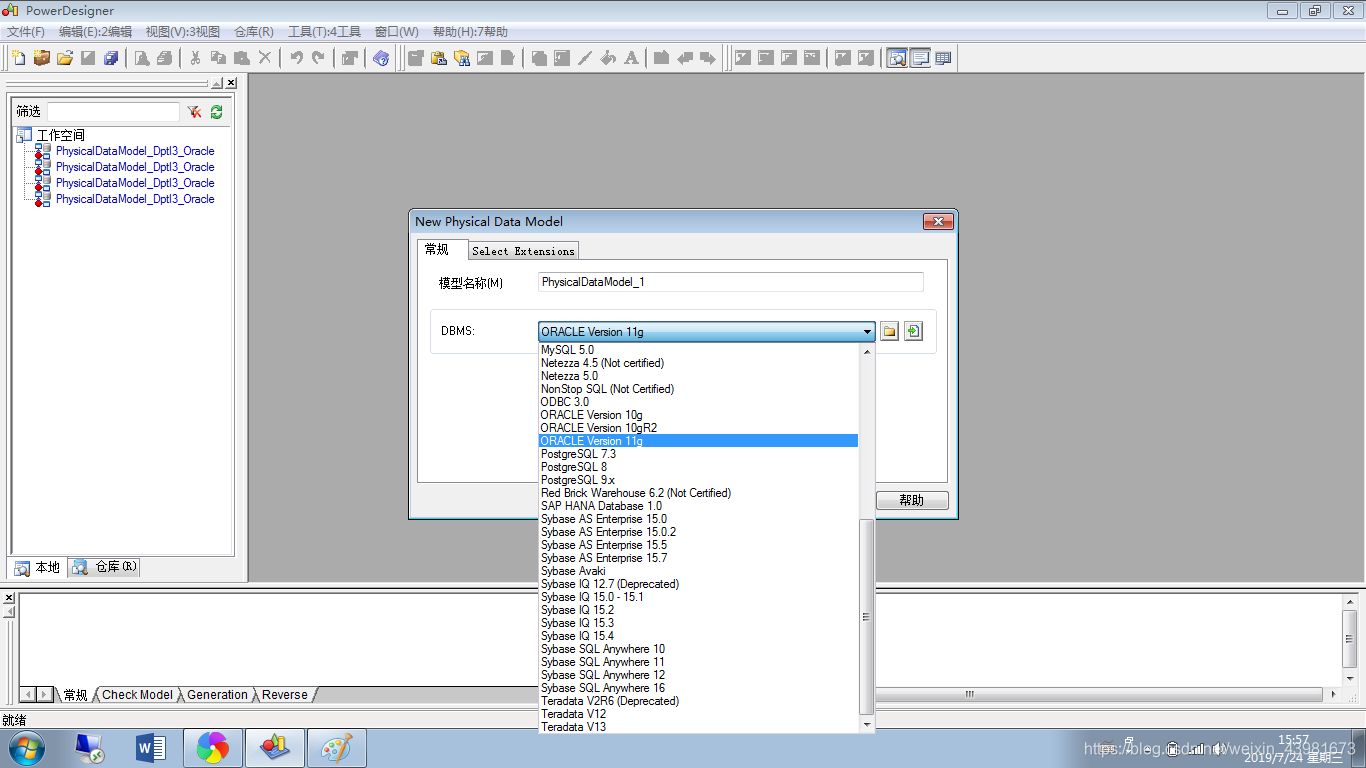Click the Word icon on taskbar
The image size is (1366, 768).
pos(151,748)
